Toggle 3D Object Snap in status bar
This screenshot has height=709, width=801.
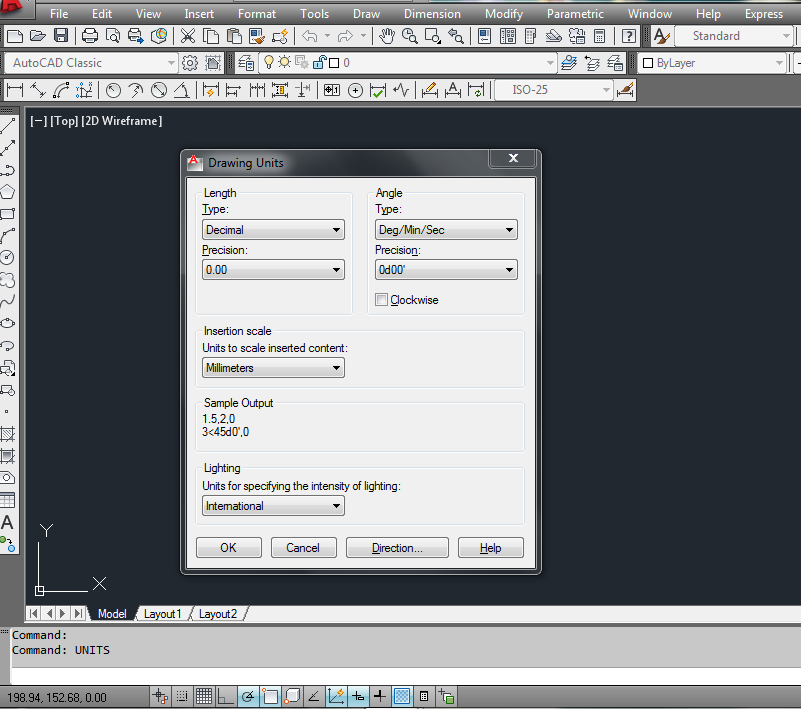pyautogui.click(x=292, y=696)
